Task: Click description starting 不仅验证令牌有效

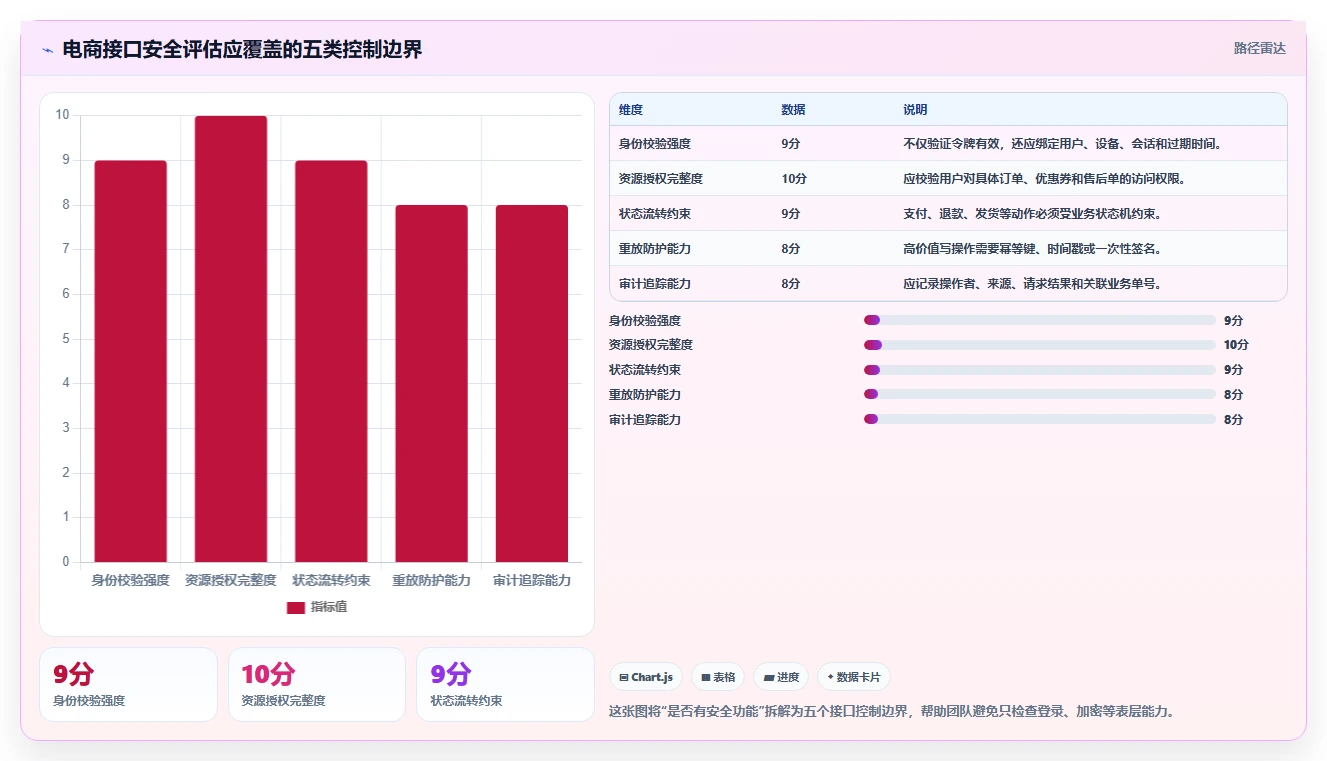Action: tap(1063, 144)
